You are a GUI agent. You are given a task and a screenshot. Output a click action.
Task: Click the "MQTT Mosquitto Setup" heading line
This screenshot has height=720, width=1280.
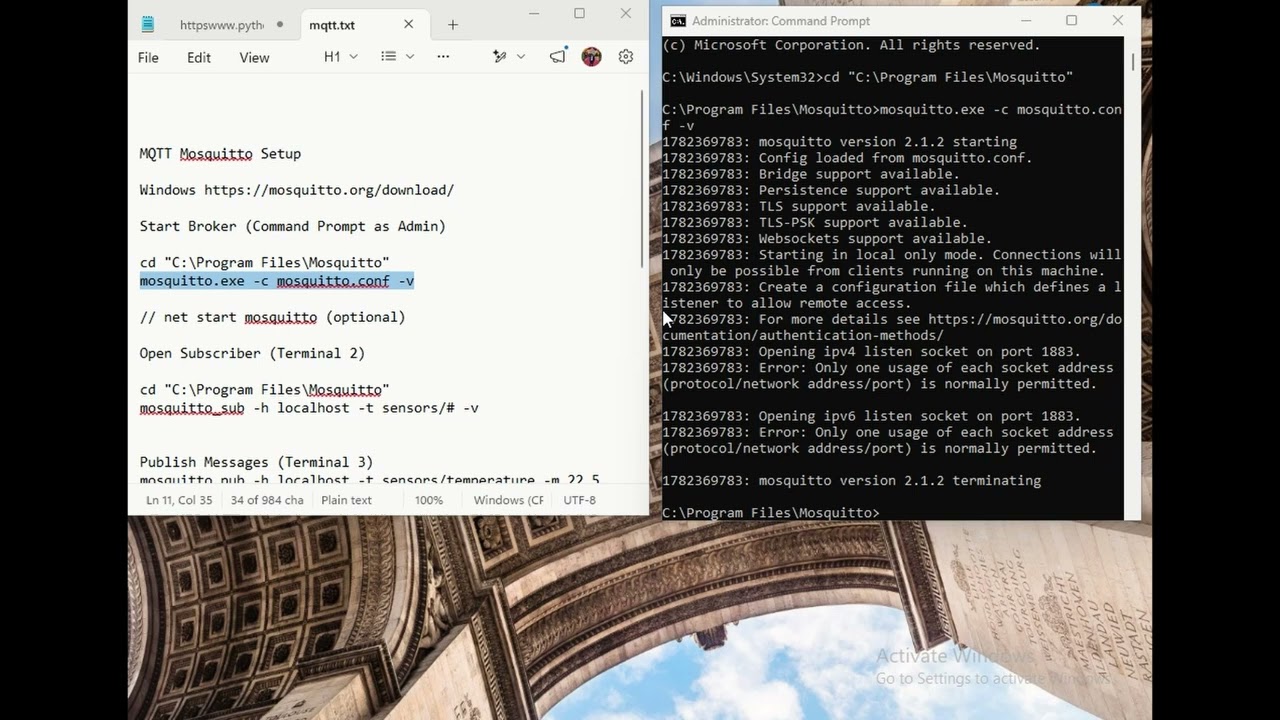(x=220, y=154)
